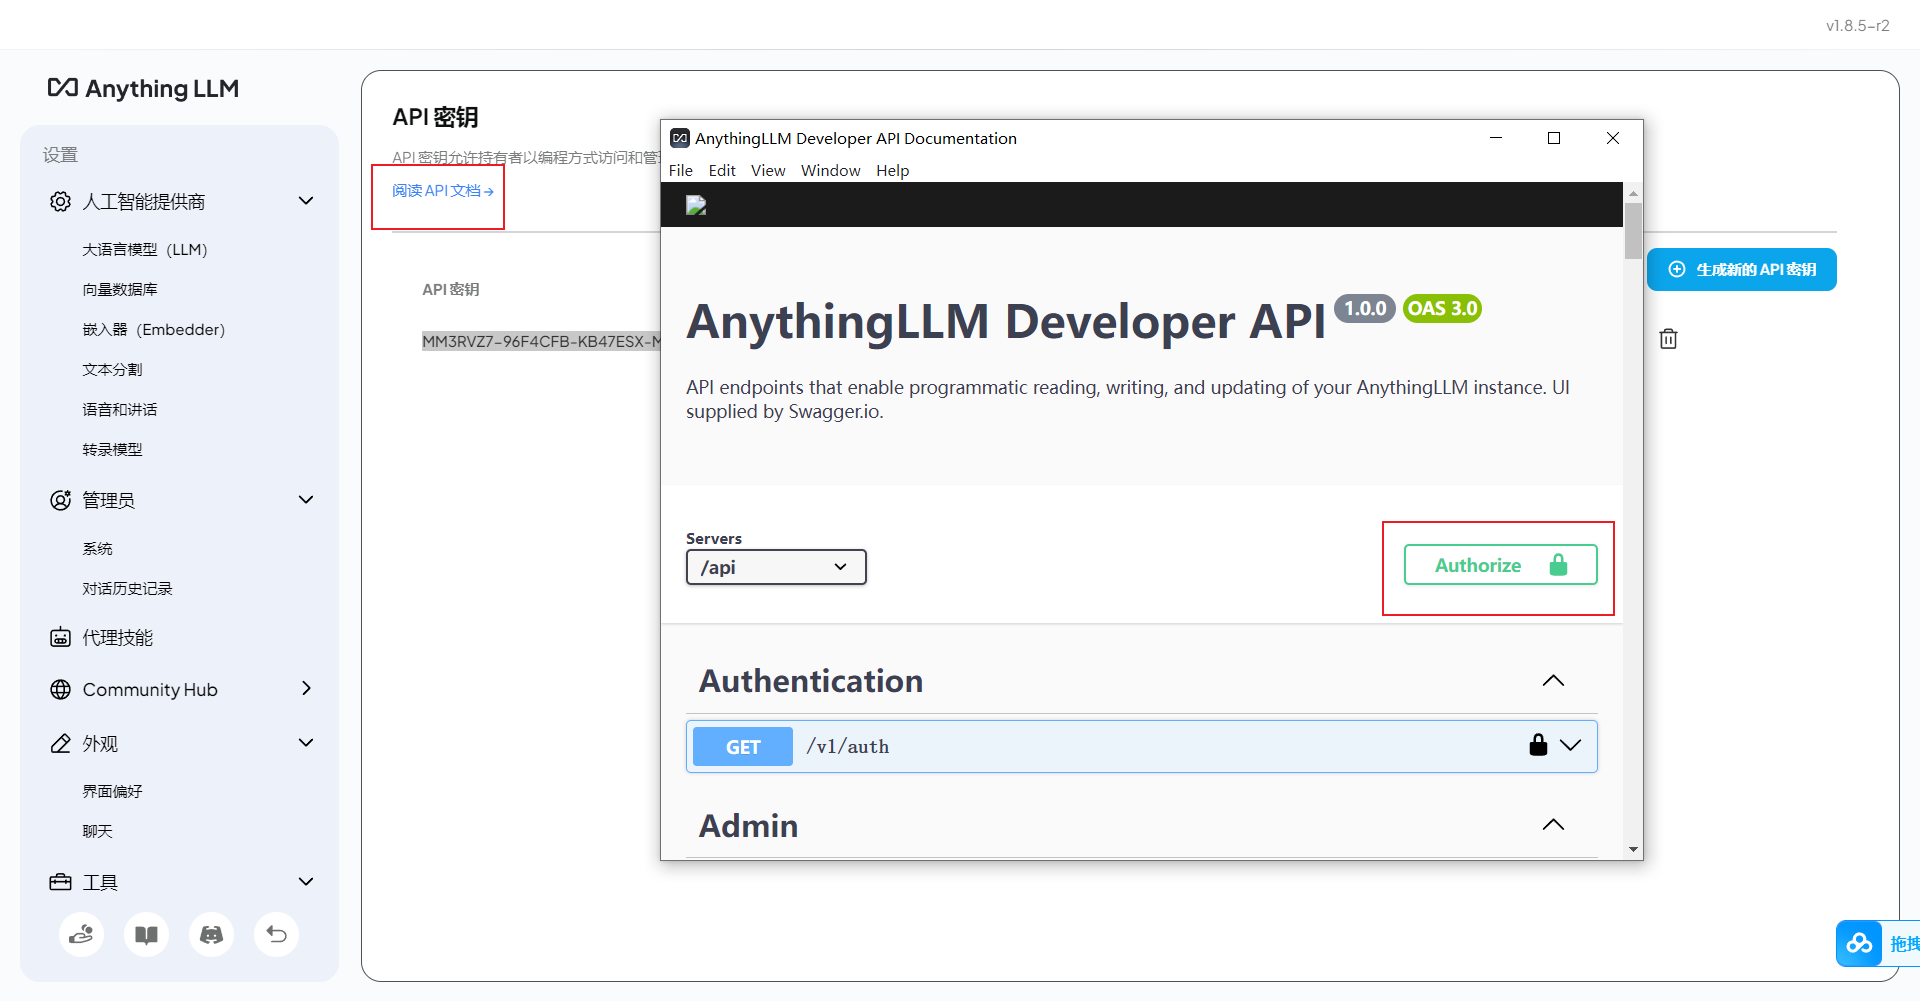Click the Tools briefcase icon
Screen dimensions: 1920x1001
point(61,882)
